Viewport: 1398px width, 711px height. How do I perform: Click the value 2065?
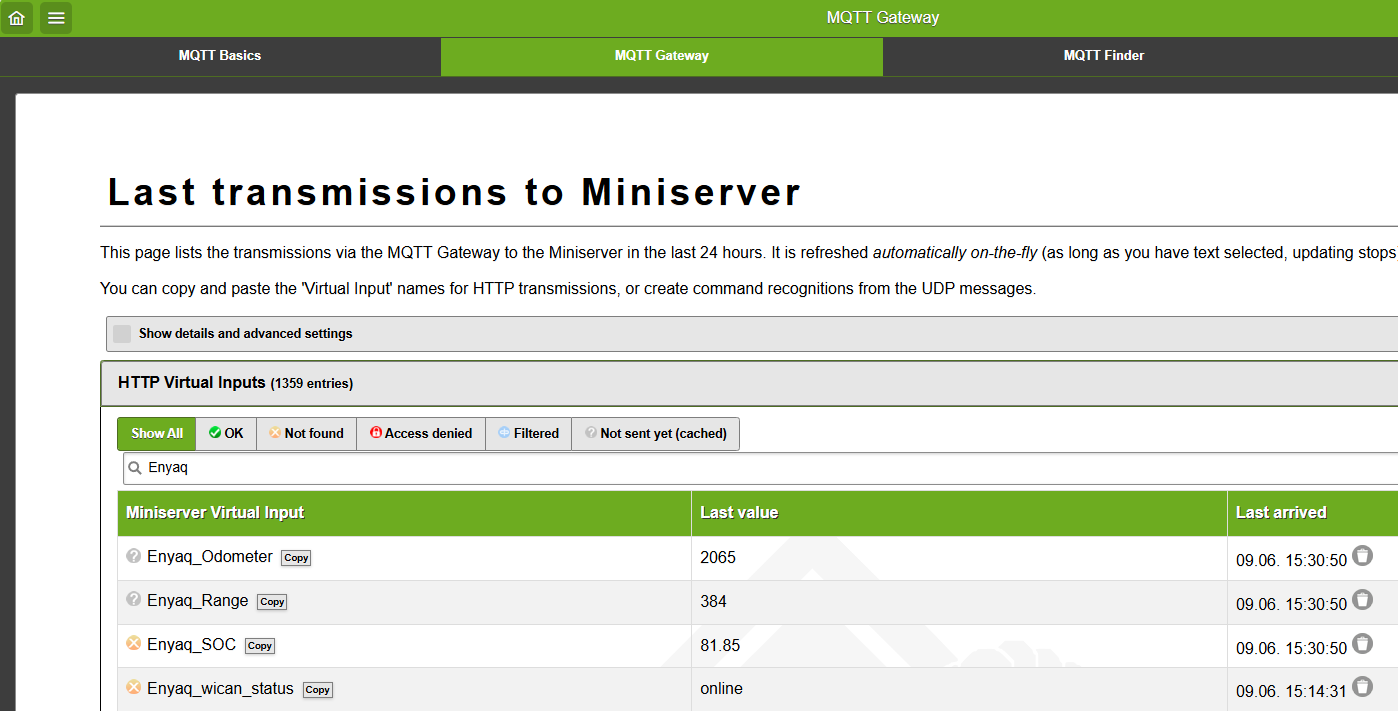(718, 557)
